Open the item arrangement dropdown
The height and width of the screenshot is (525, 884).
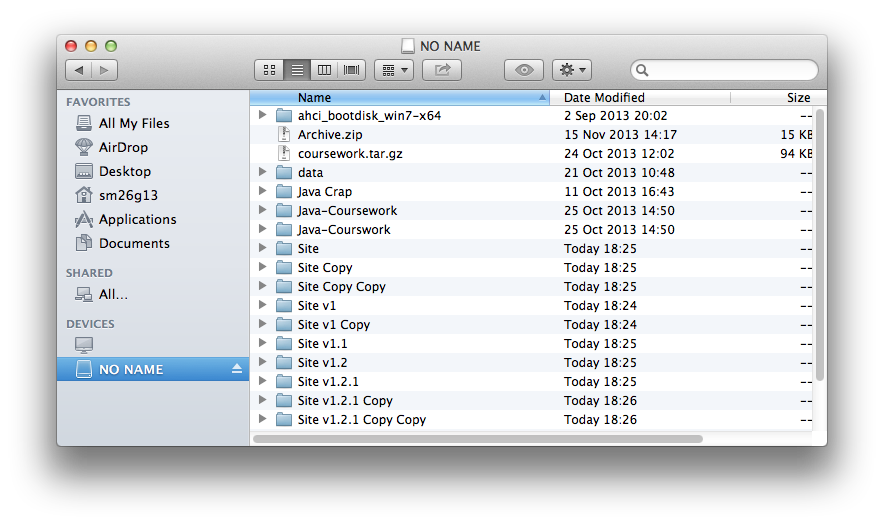click(394, 70)
